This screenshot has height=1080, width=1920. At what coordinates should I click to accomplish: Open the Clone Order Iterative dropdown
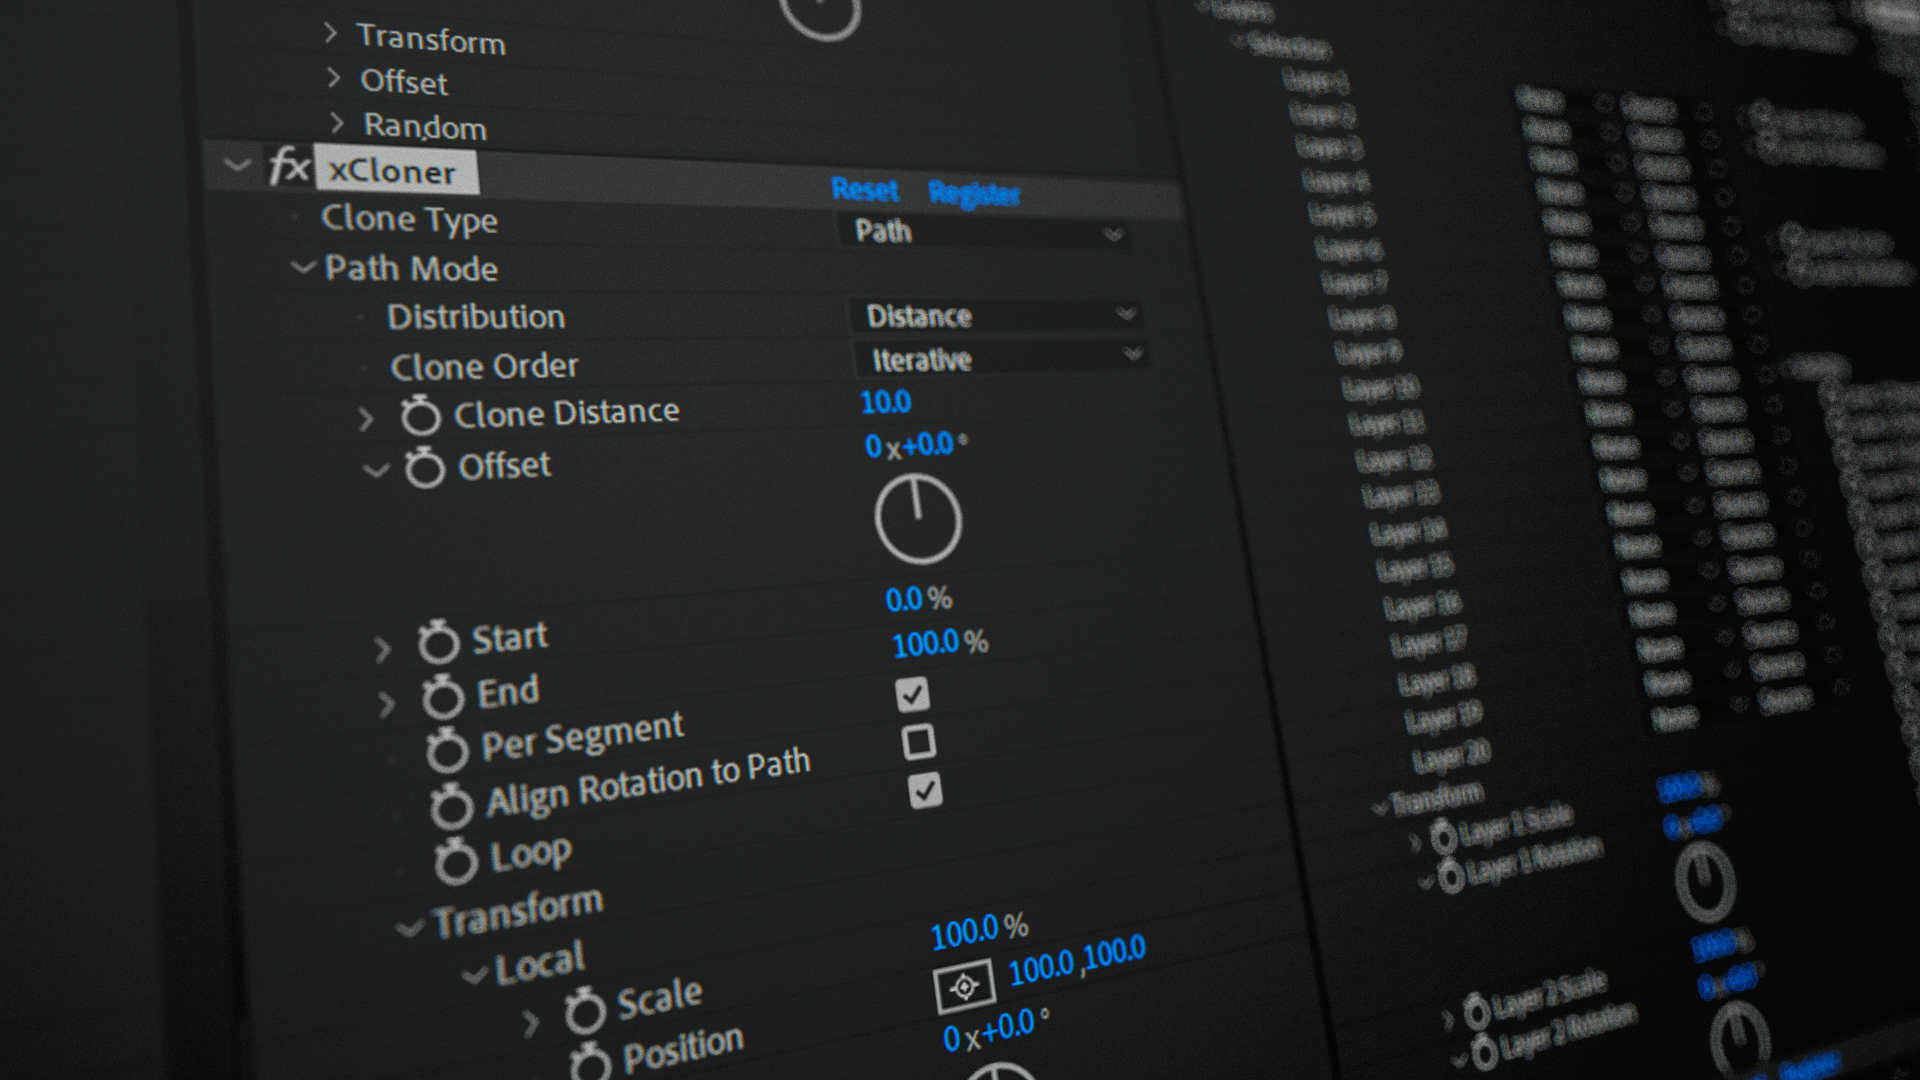click(x=1003, y=358)
